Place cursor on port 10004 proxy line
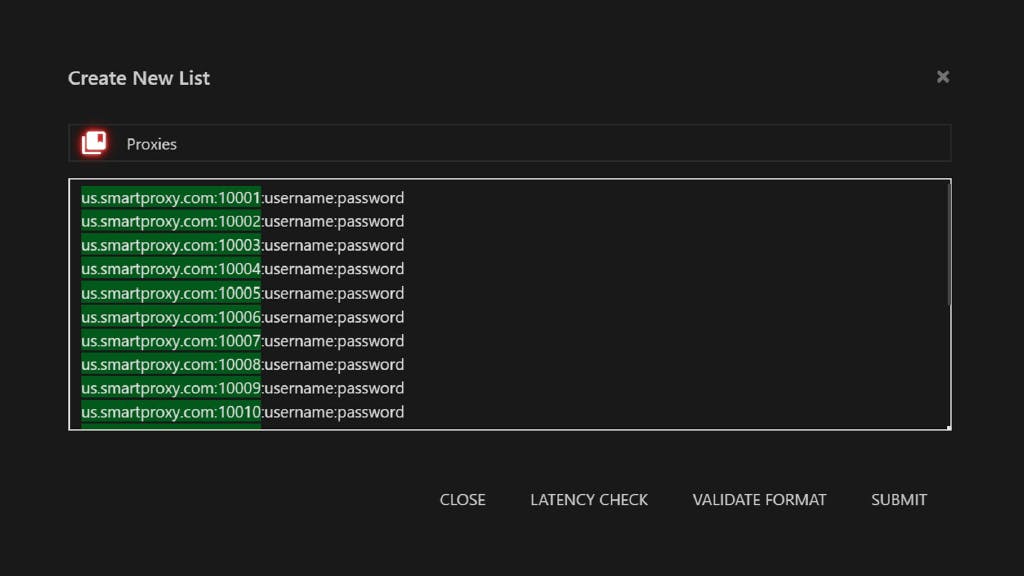 point(242,269)
